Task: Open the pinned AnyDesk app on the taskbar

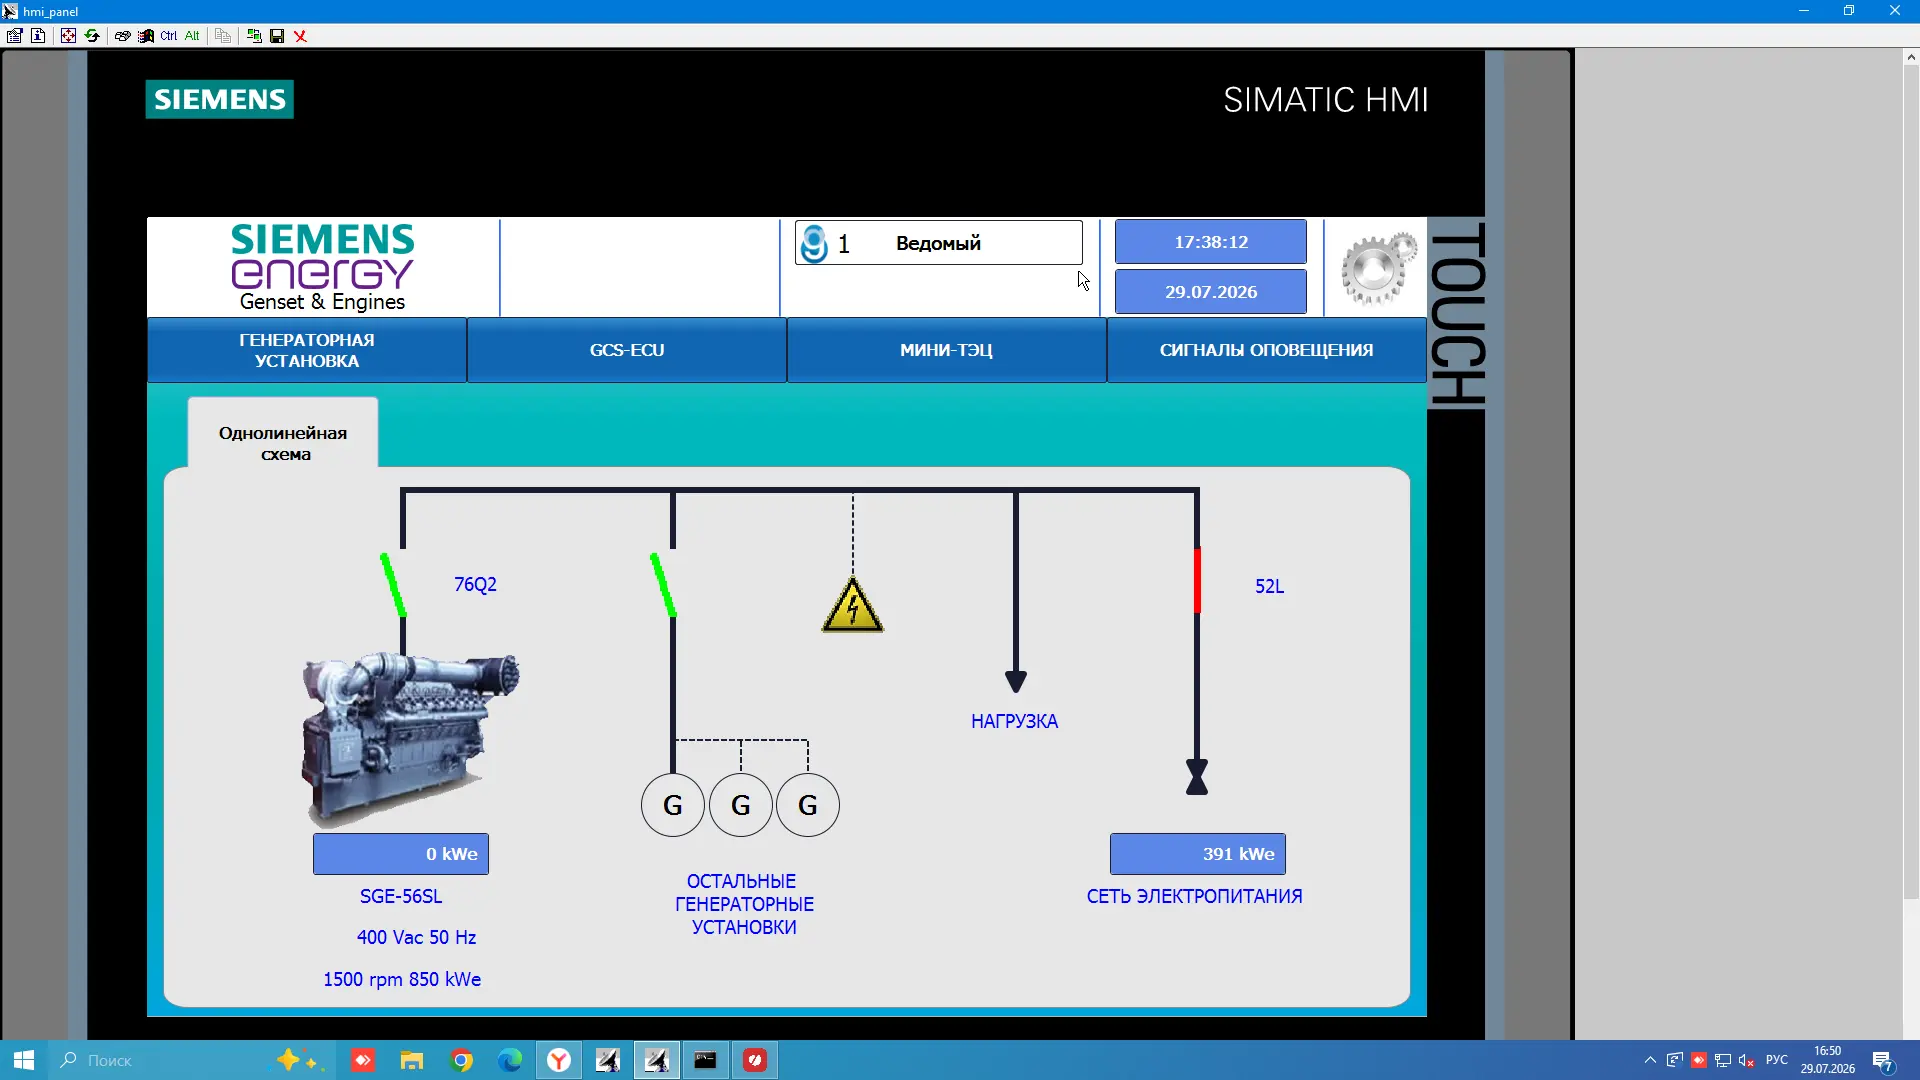Action: (x=363, y=1060)
